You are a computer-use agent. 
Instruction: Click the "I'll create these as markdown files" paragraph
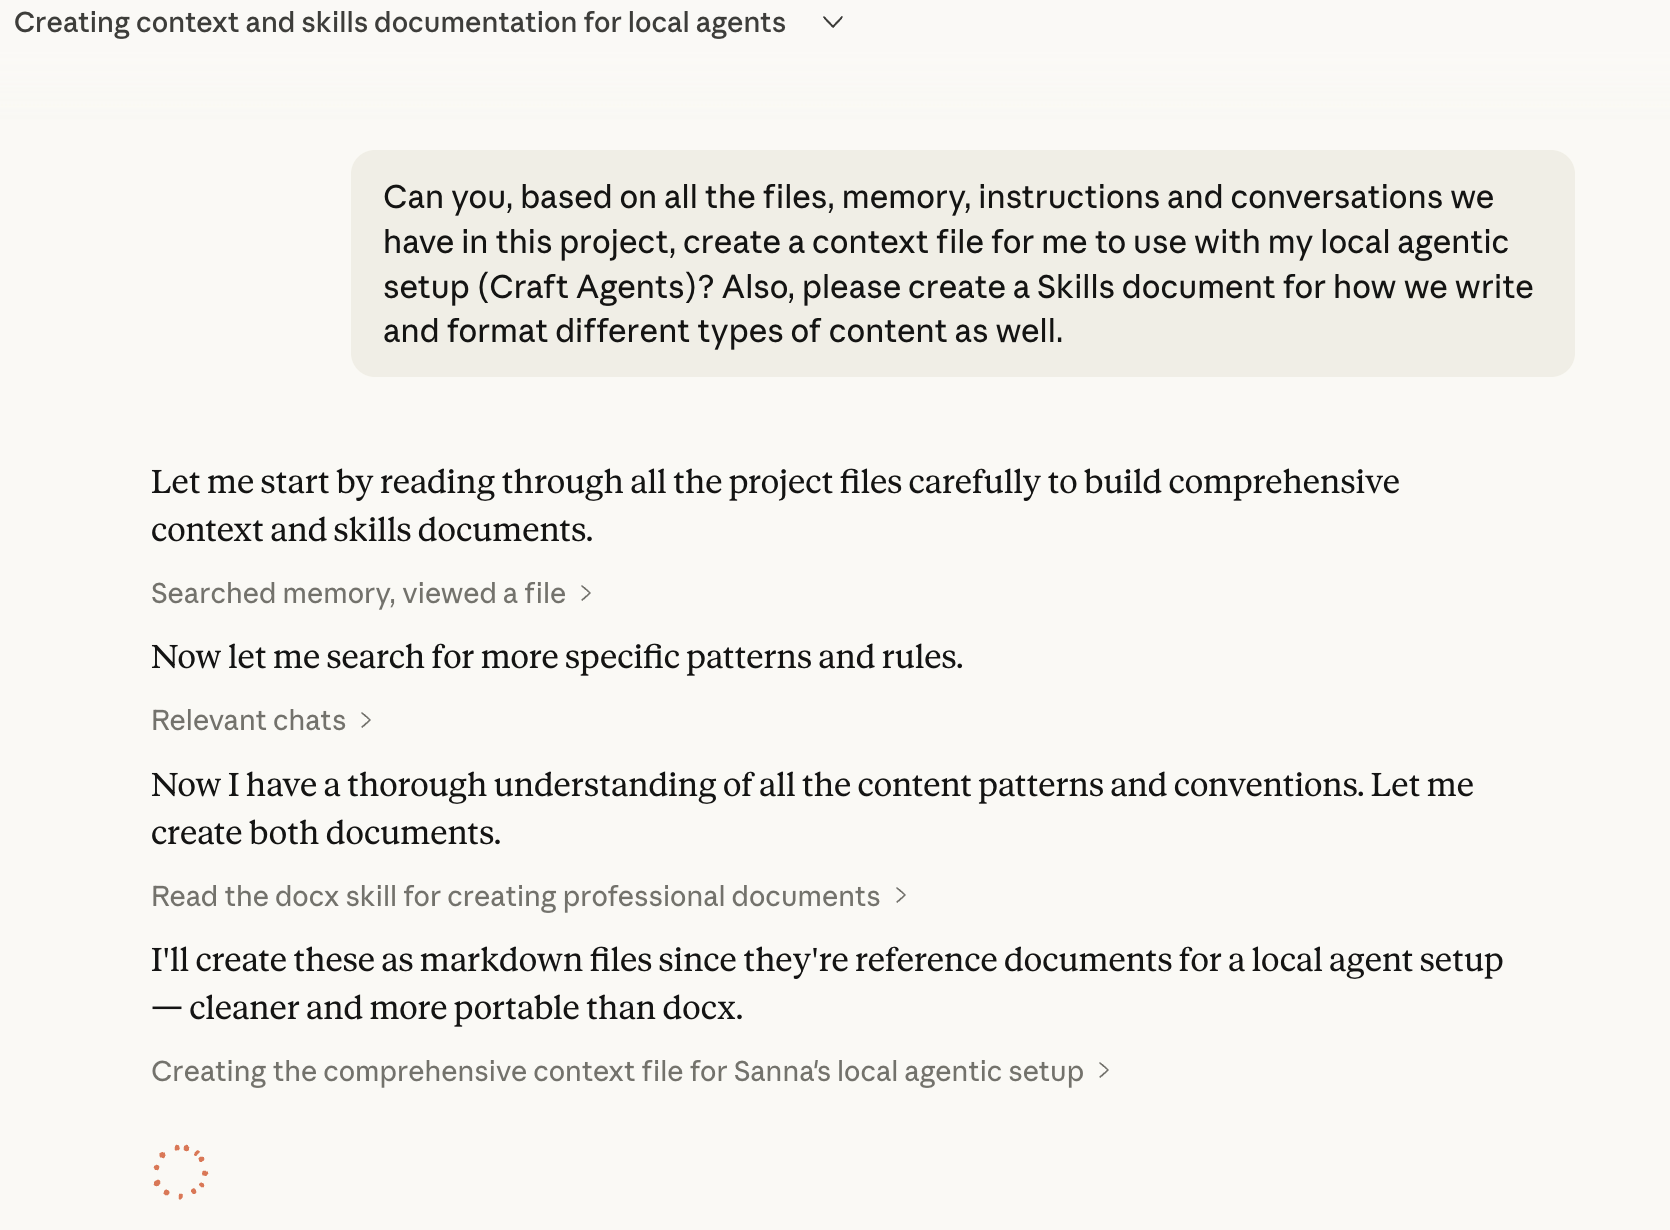826,961
